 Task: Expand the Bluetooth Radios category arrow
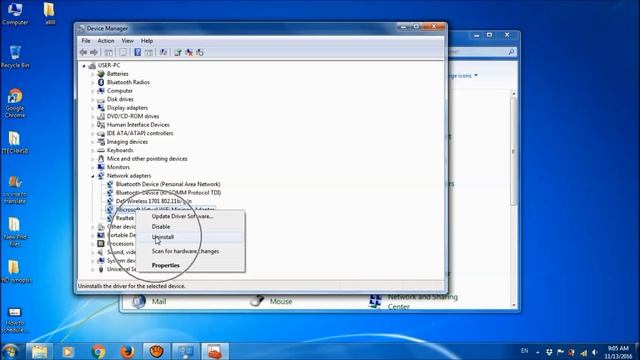[93, 82]
